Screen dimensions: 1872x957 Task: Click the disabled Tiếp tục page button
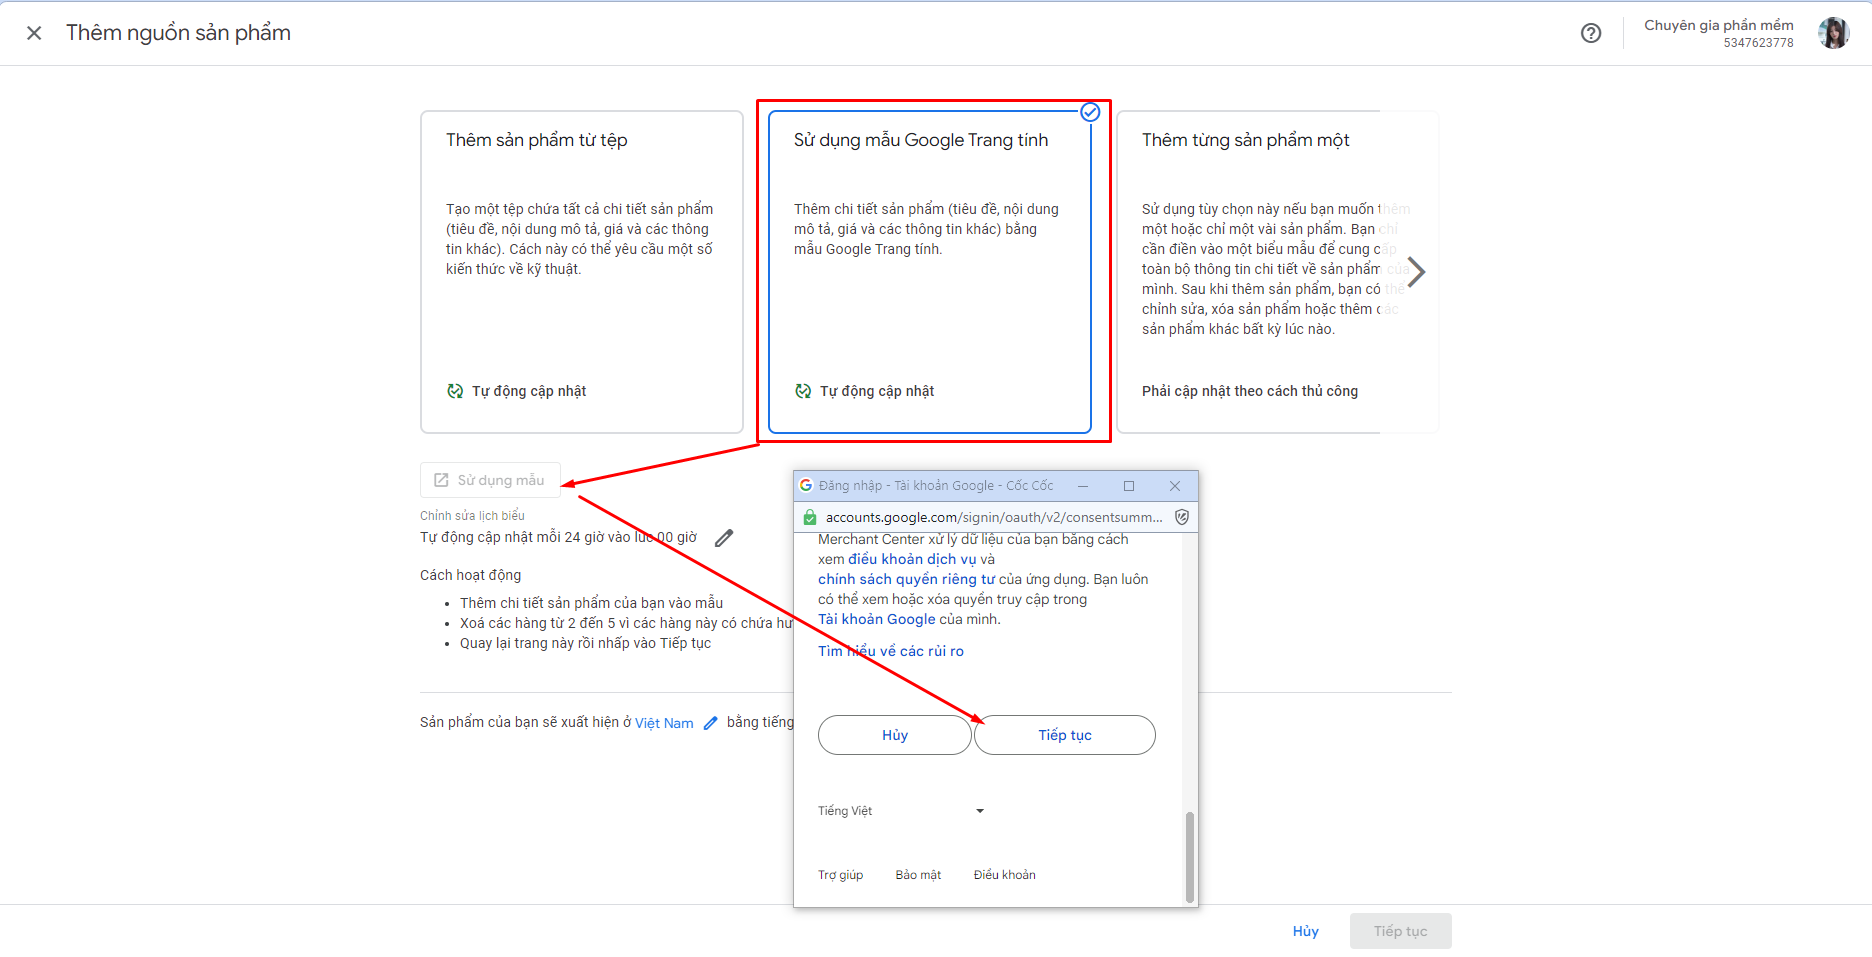1400,931
